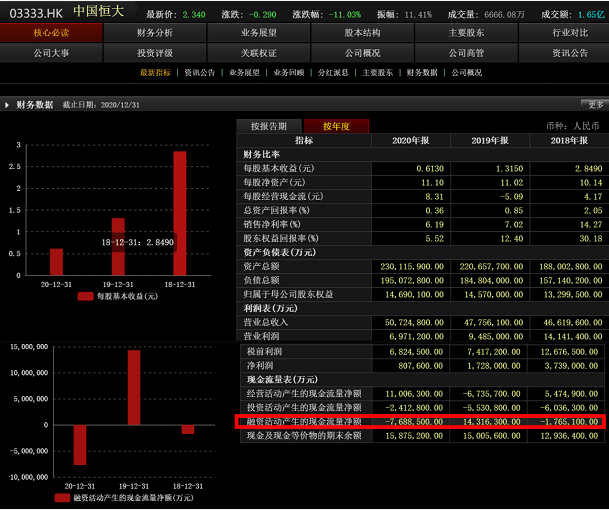Image resolution: width=609 pixels, height=510 pixels.
Task: Open the 分红派息 sub-navigation link
Action: pos(333,73)
